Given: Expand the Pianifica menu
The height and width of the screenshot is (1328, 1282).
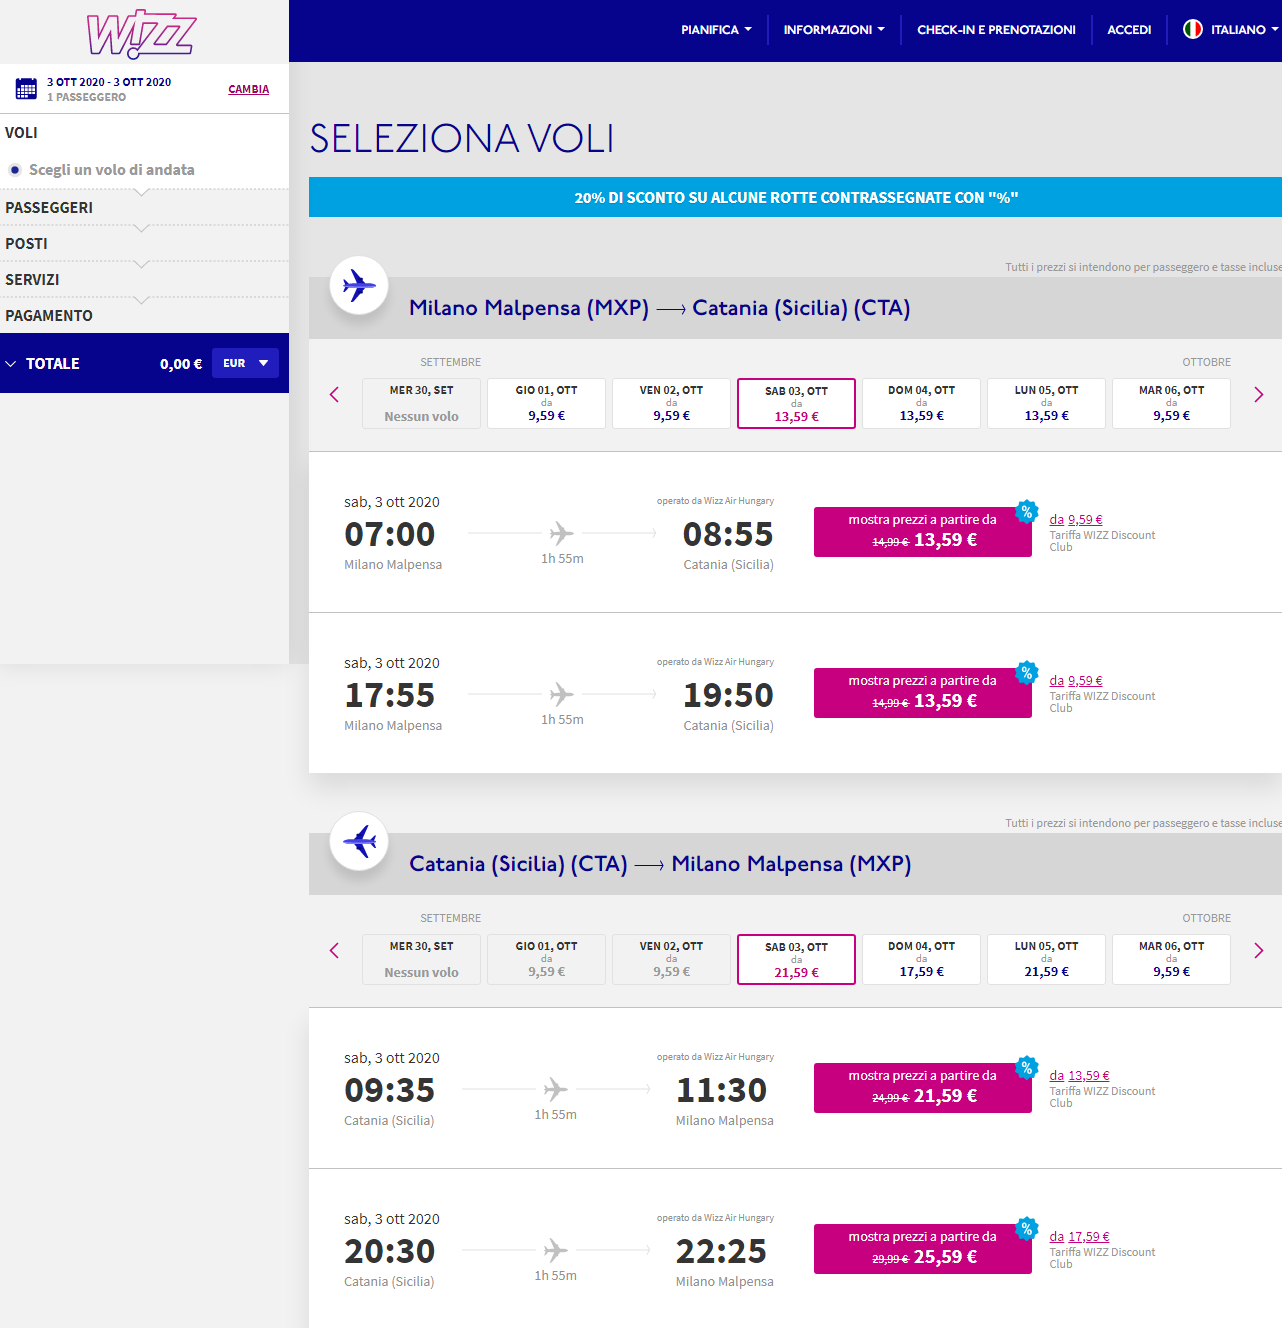Looking at the screenshot, I should [716, 30].
